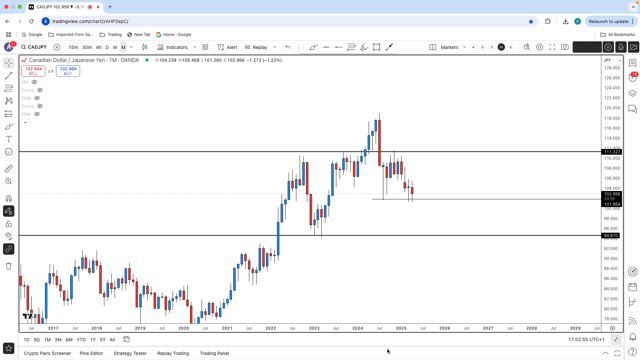
Task: Open the indicator templates grid icon
Action: click(x=205, y=47)
